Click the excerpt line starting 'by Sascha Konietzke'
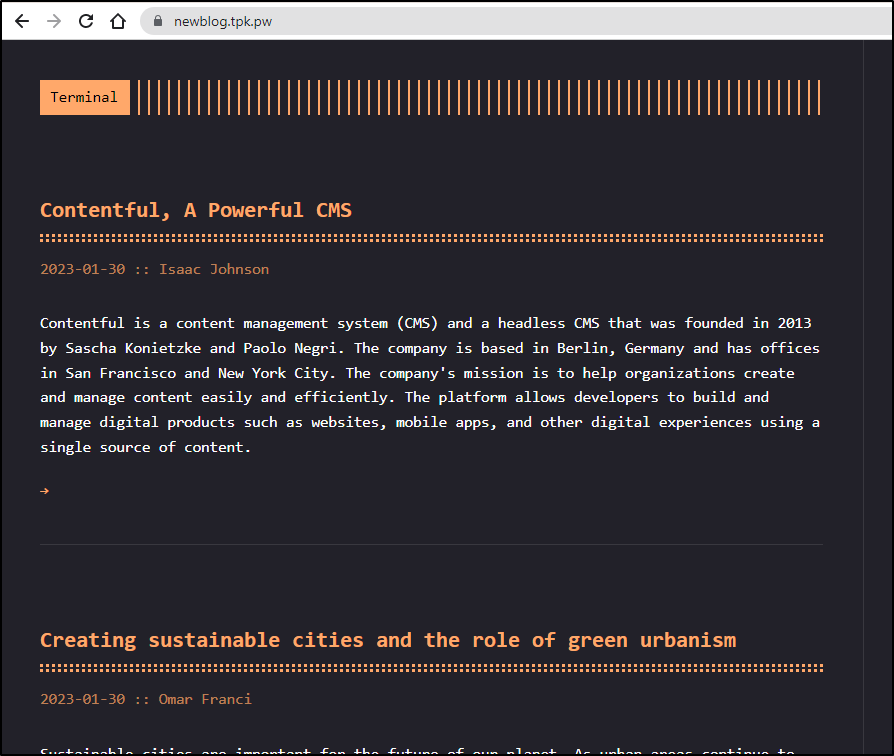 coord(430,348)
